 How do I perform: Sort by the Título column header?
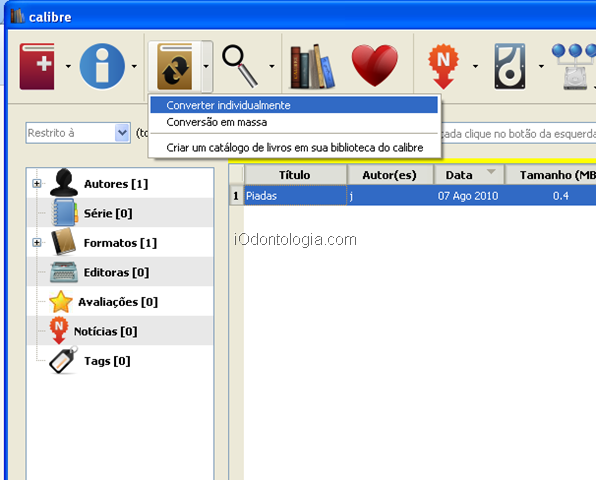[x=295, y=175]
